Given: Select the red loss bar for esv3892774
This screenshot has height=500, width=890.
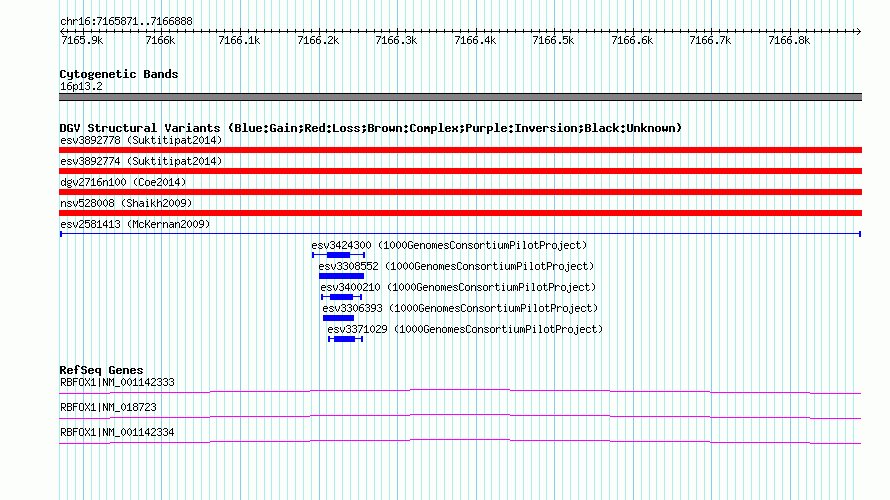Looking at the screenshot, I should click(x=460, y=171).
